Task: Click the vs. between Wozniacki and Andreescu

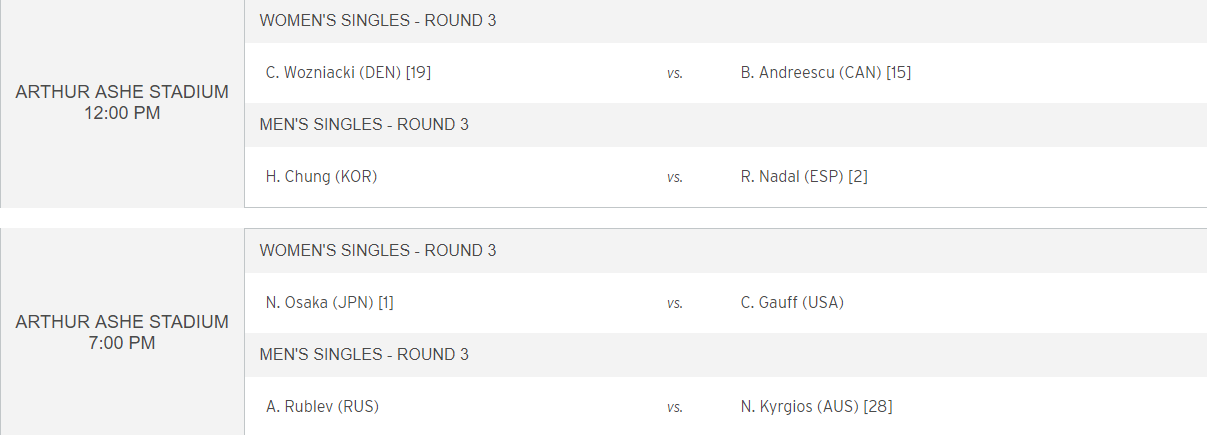Action: click(675, 73)
